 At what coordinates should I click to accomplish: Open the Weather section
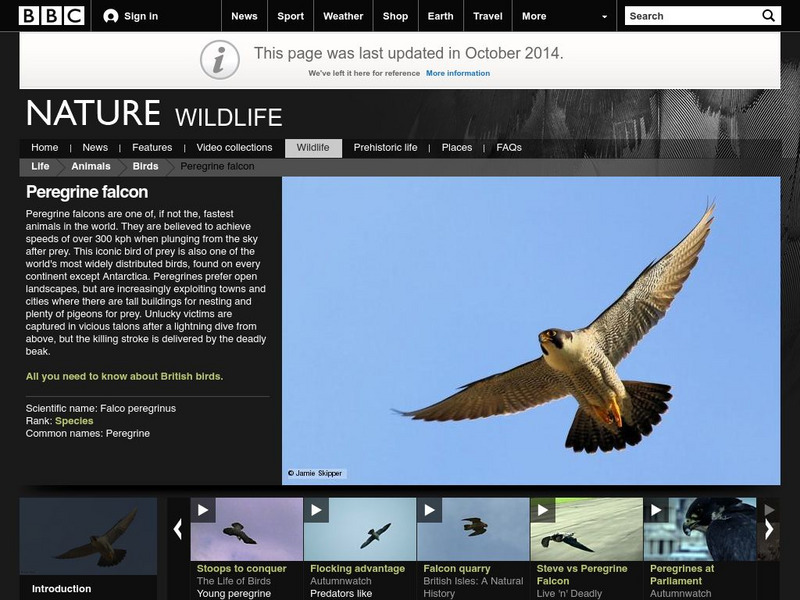tap(343, 16)
